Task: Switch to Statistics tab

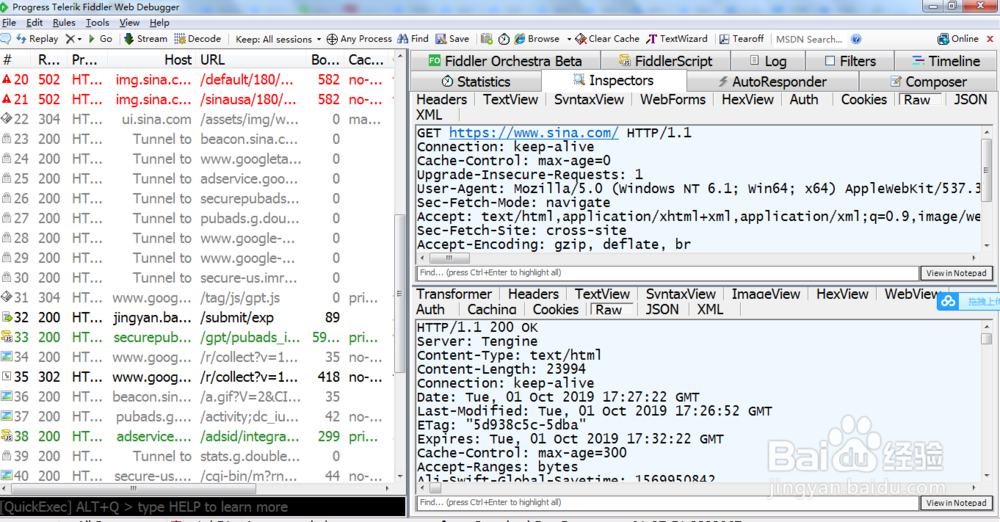Action: pos(476,82)
